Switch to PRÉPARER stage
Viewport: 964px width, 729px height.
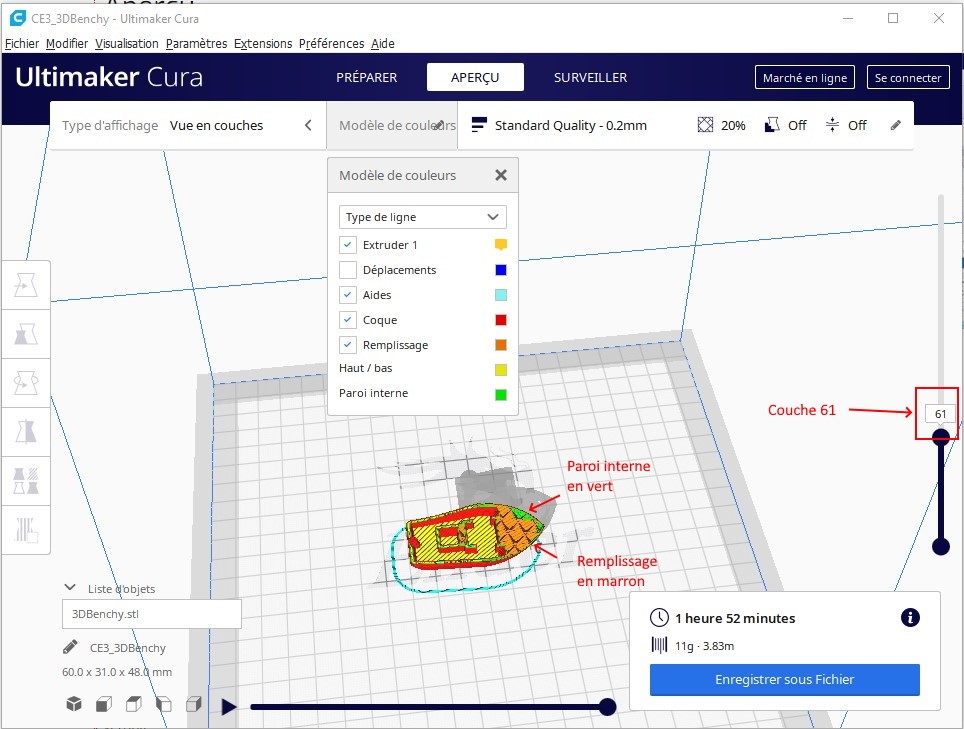[366, 77]
